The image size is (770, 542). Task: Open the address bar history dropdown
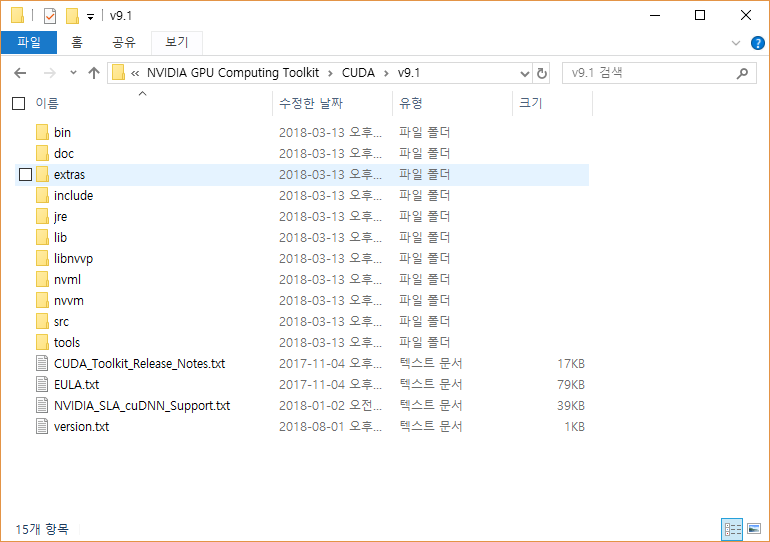(x=525, y=73)
